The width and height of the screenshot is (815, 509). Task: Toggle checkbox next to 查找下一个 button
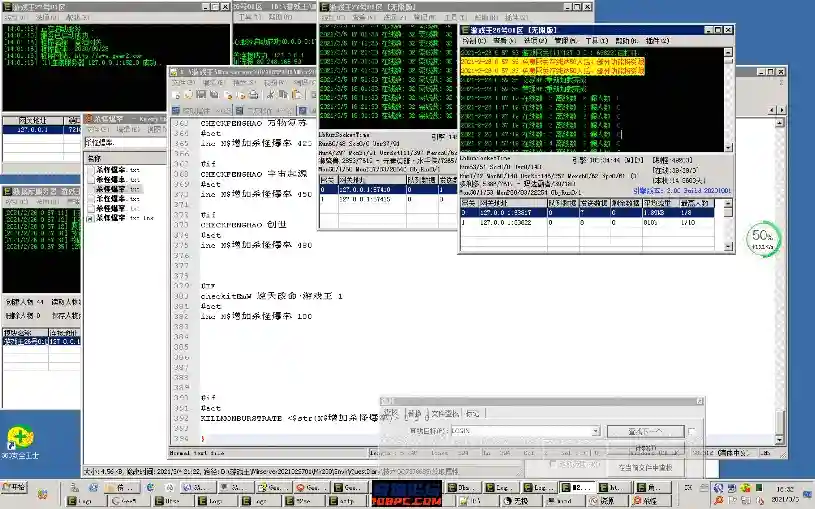692,432
